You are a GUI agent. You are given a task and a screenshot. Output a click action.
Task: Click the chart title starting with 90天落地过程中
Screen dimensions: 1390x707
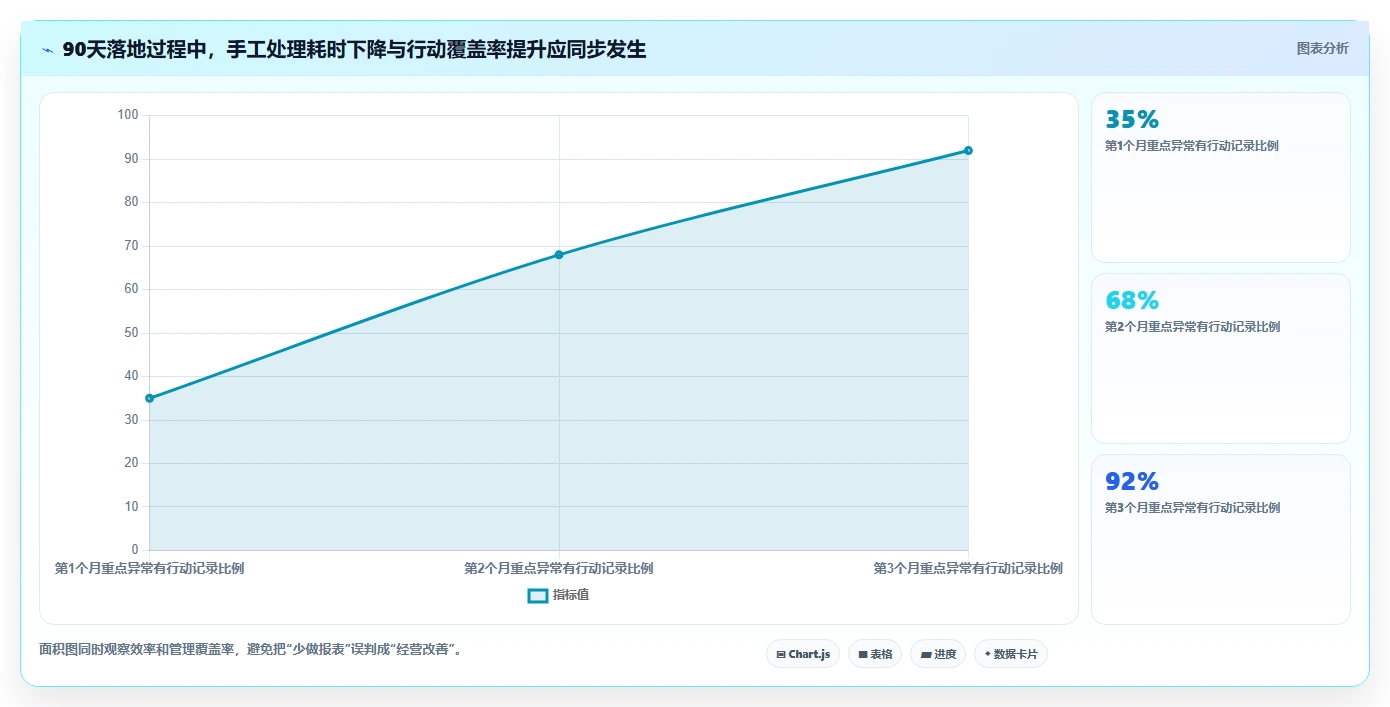click(x=354, y=50)
